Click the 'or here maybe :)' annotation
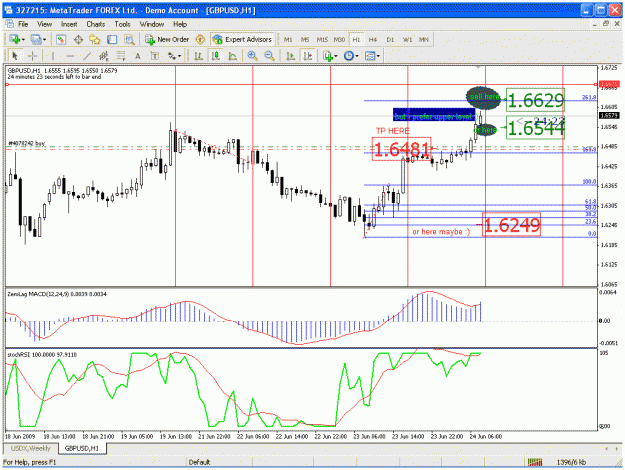Screen dimensions: 625x470 [441, 232]
